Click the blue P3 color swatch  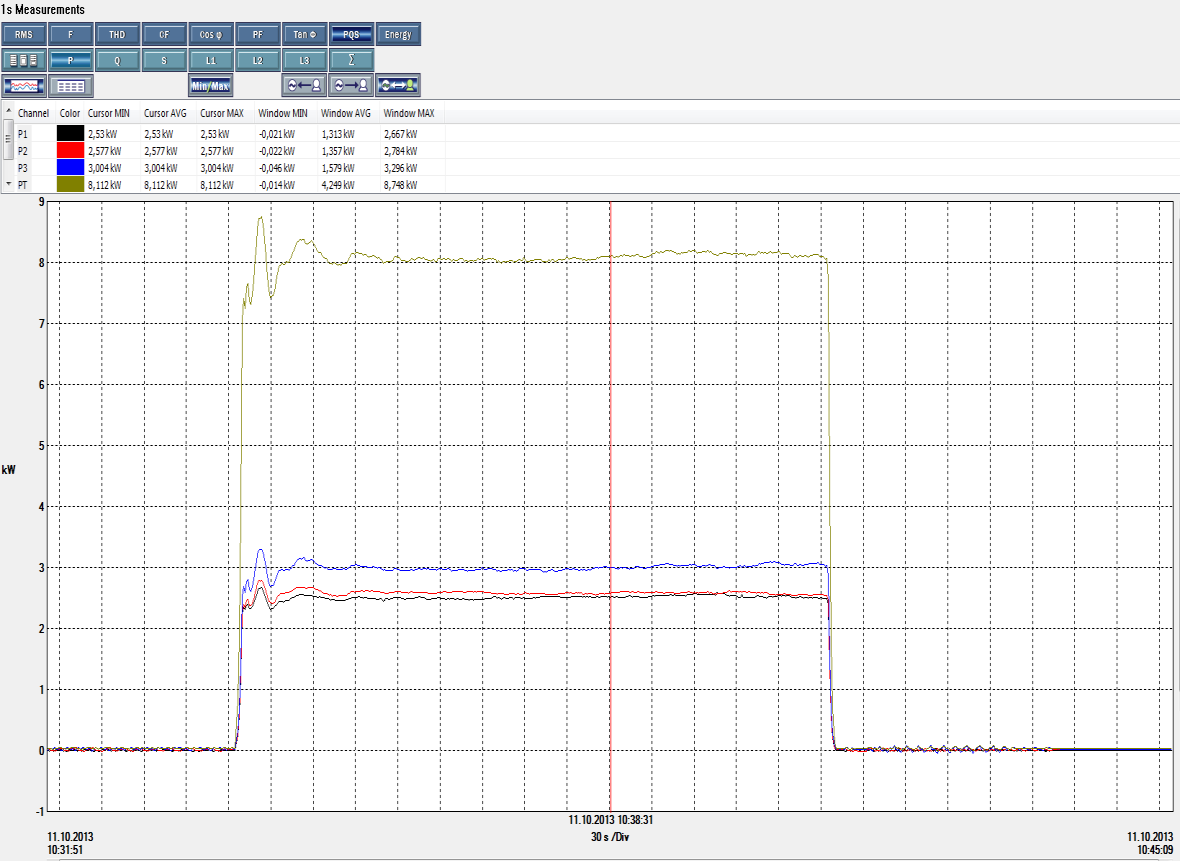click(x=70, y=168)
